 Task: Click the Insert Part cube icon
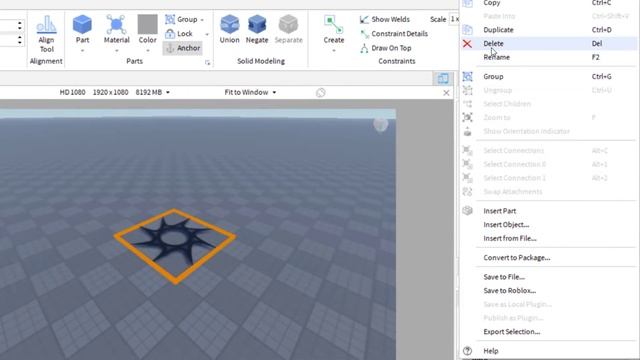[x=467, y=211]
